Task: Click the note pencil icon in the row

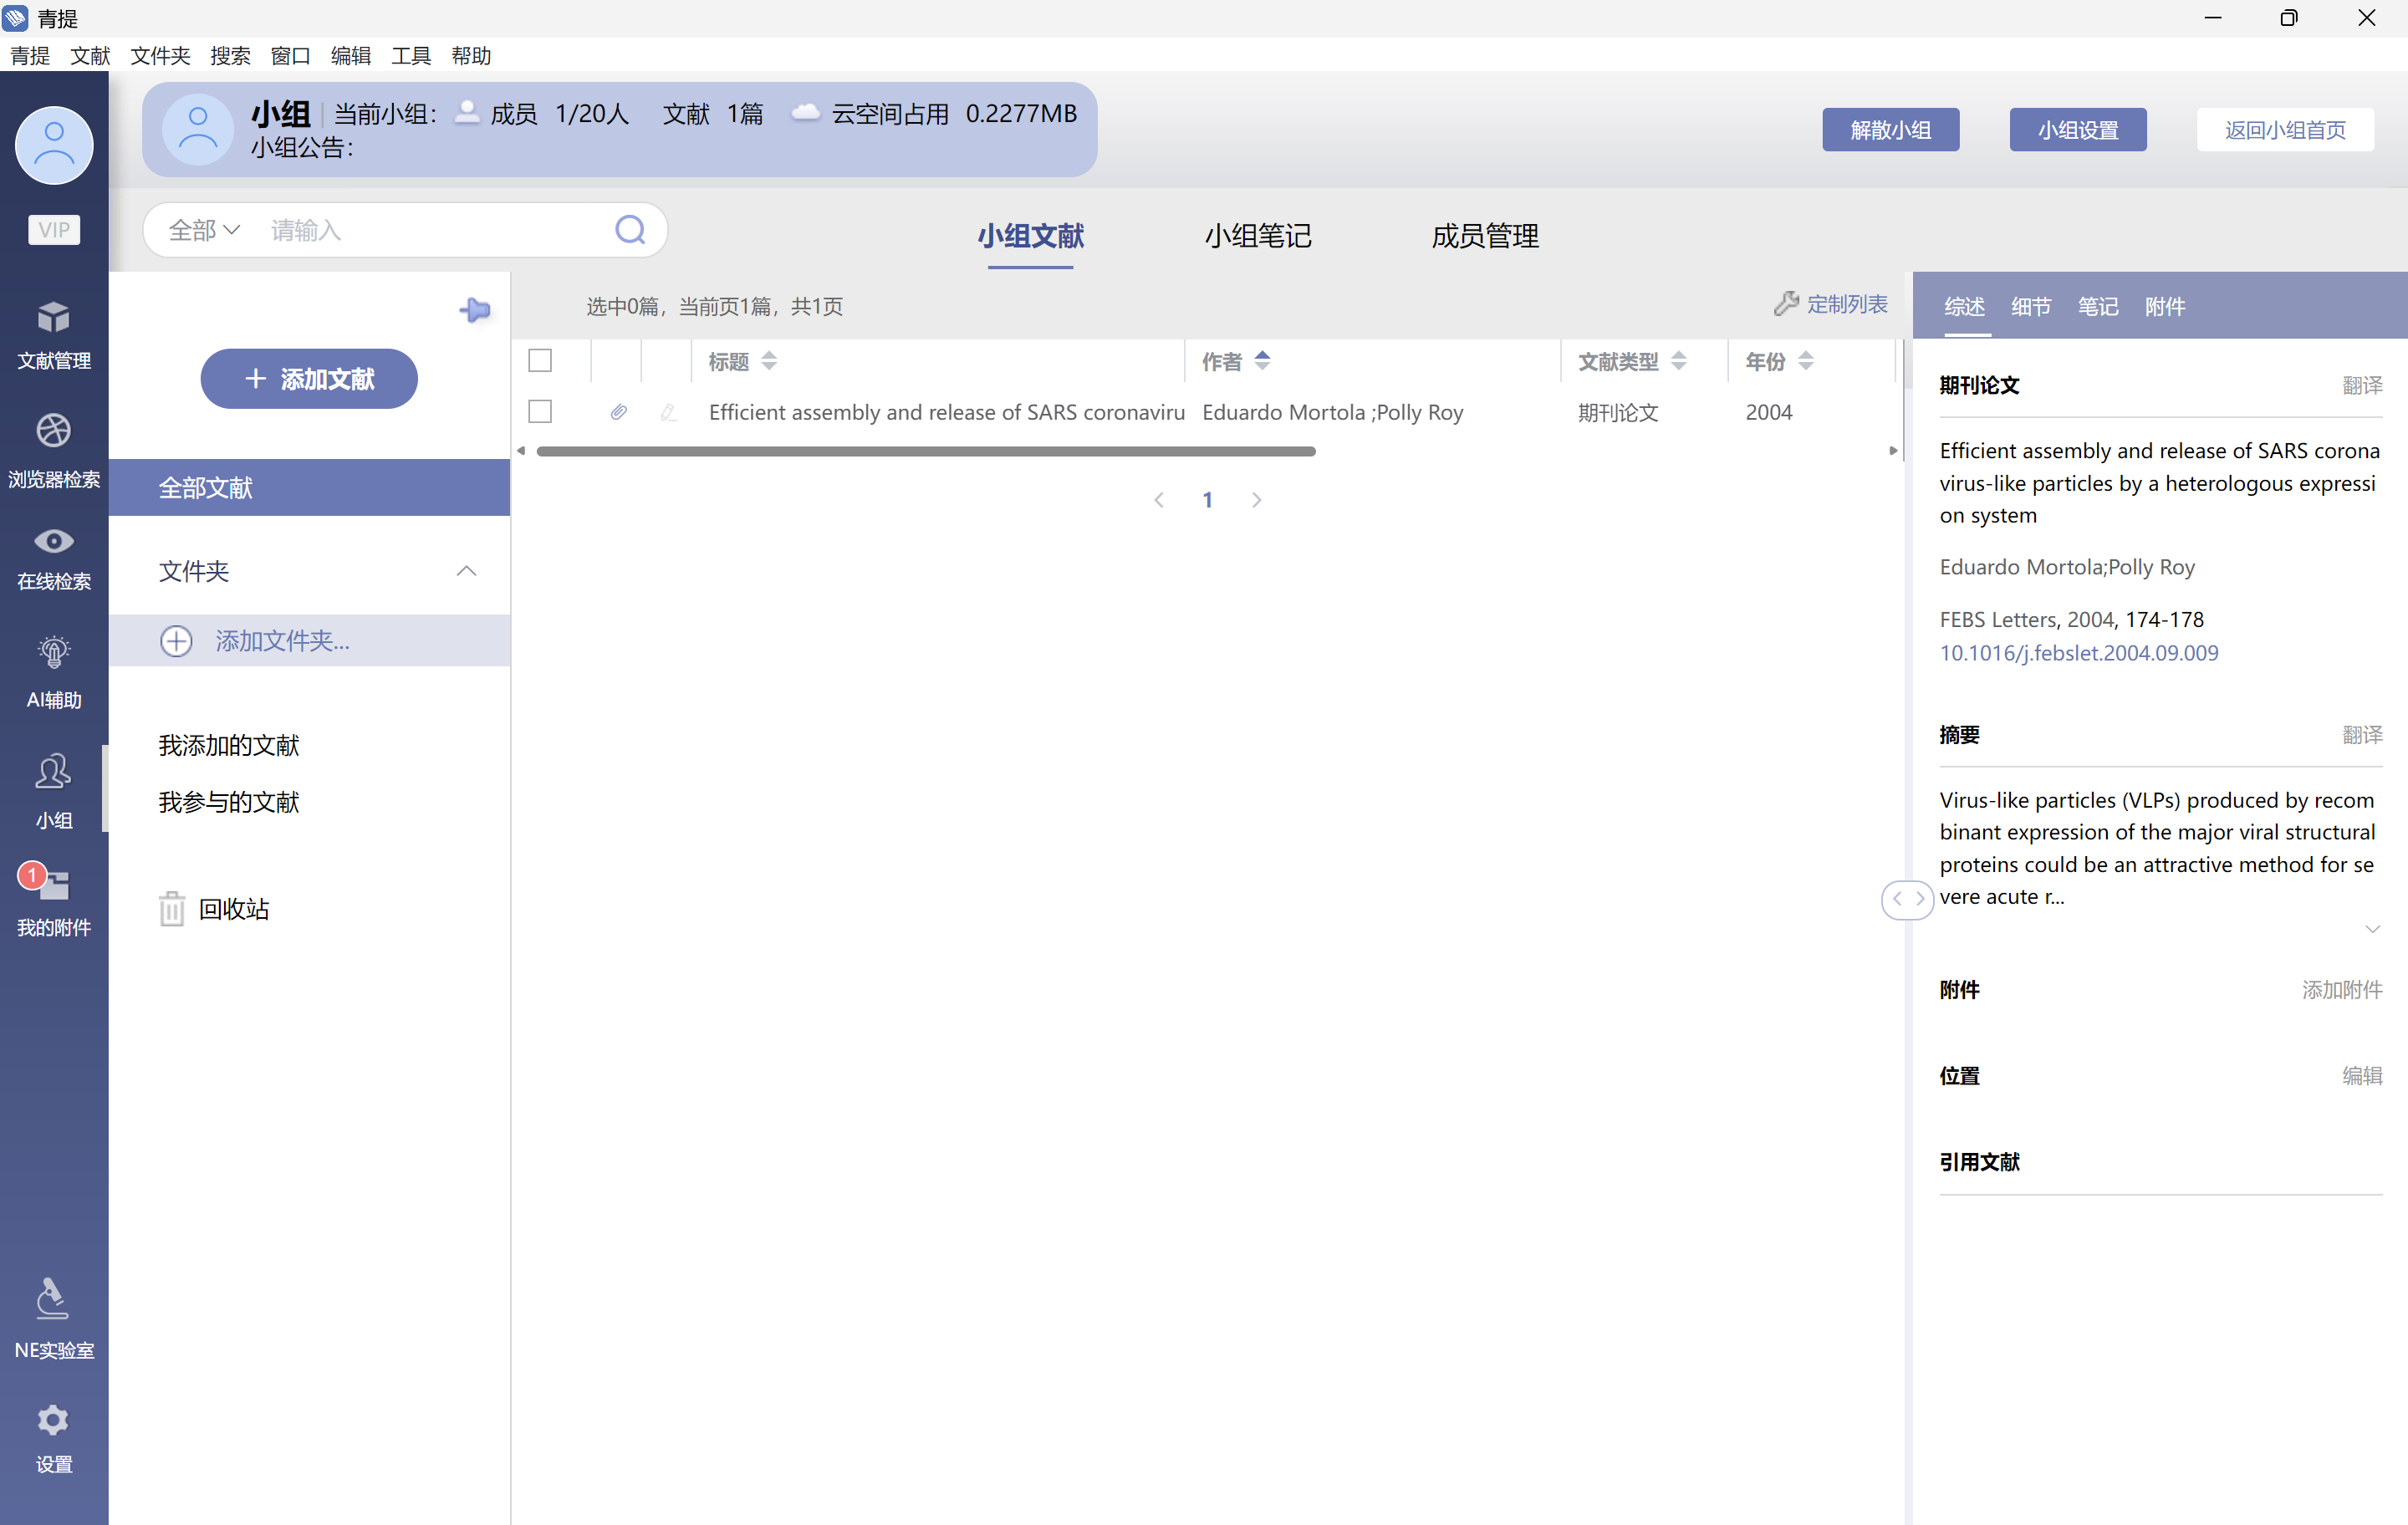Action: tap(668, 412)
